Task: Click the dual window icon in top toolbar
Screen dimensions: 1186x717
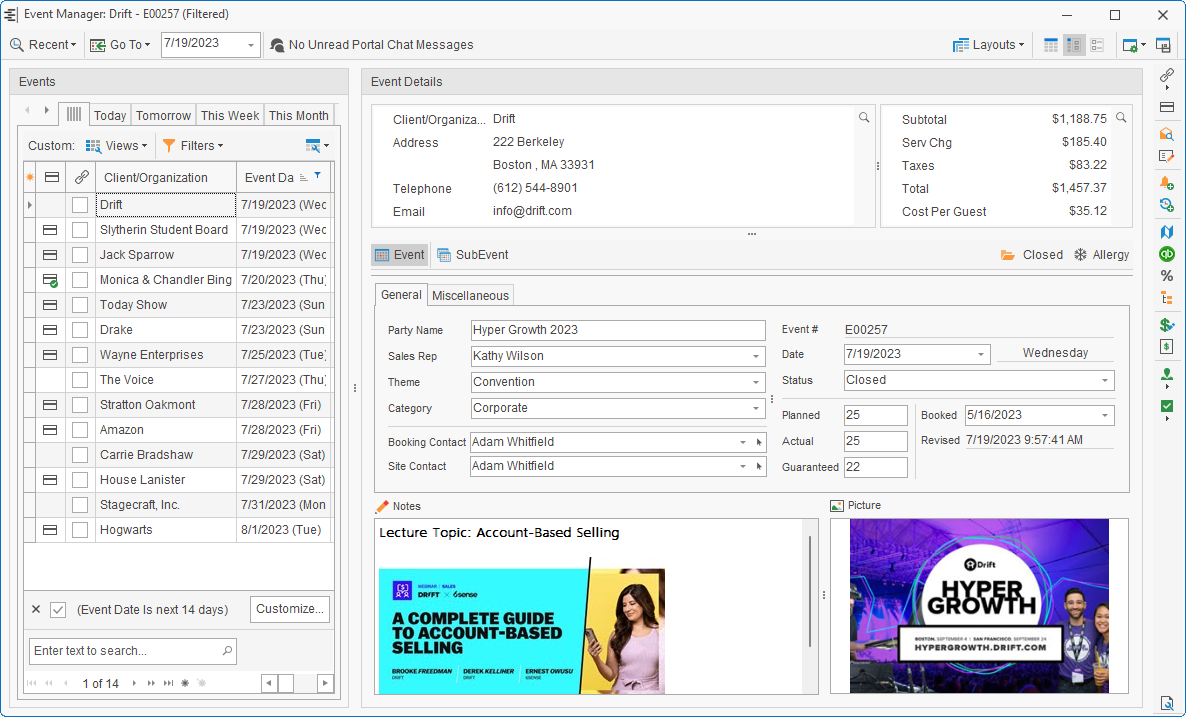Action: click(x=1163, y=45)
